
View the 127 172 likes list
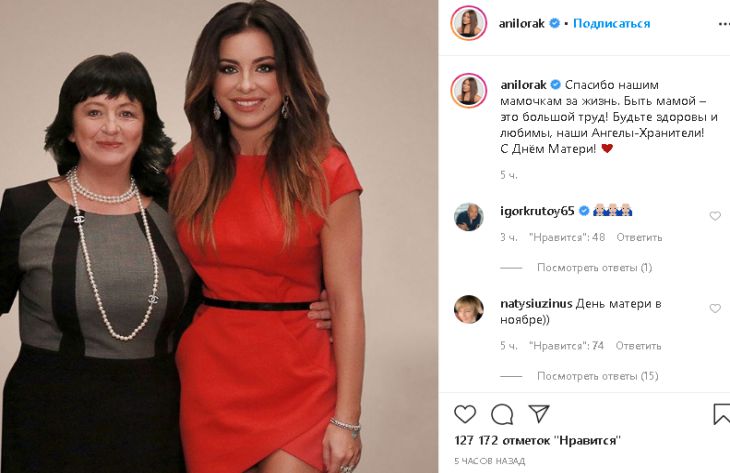pos(538,440)
